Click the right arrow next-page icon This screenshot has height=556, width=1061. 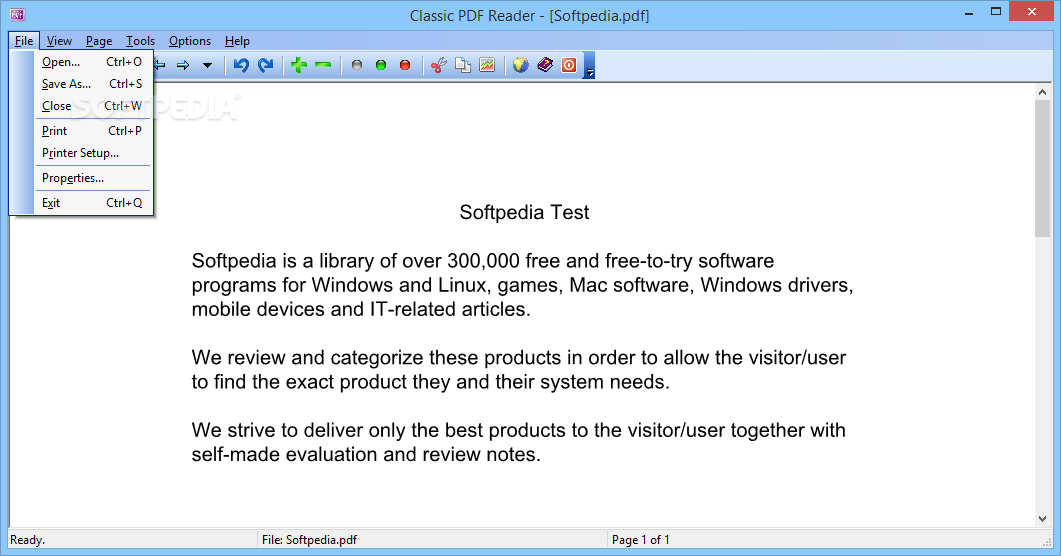[x=183, y=66]
